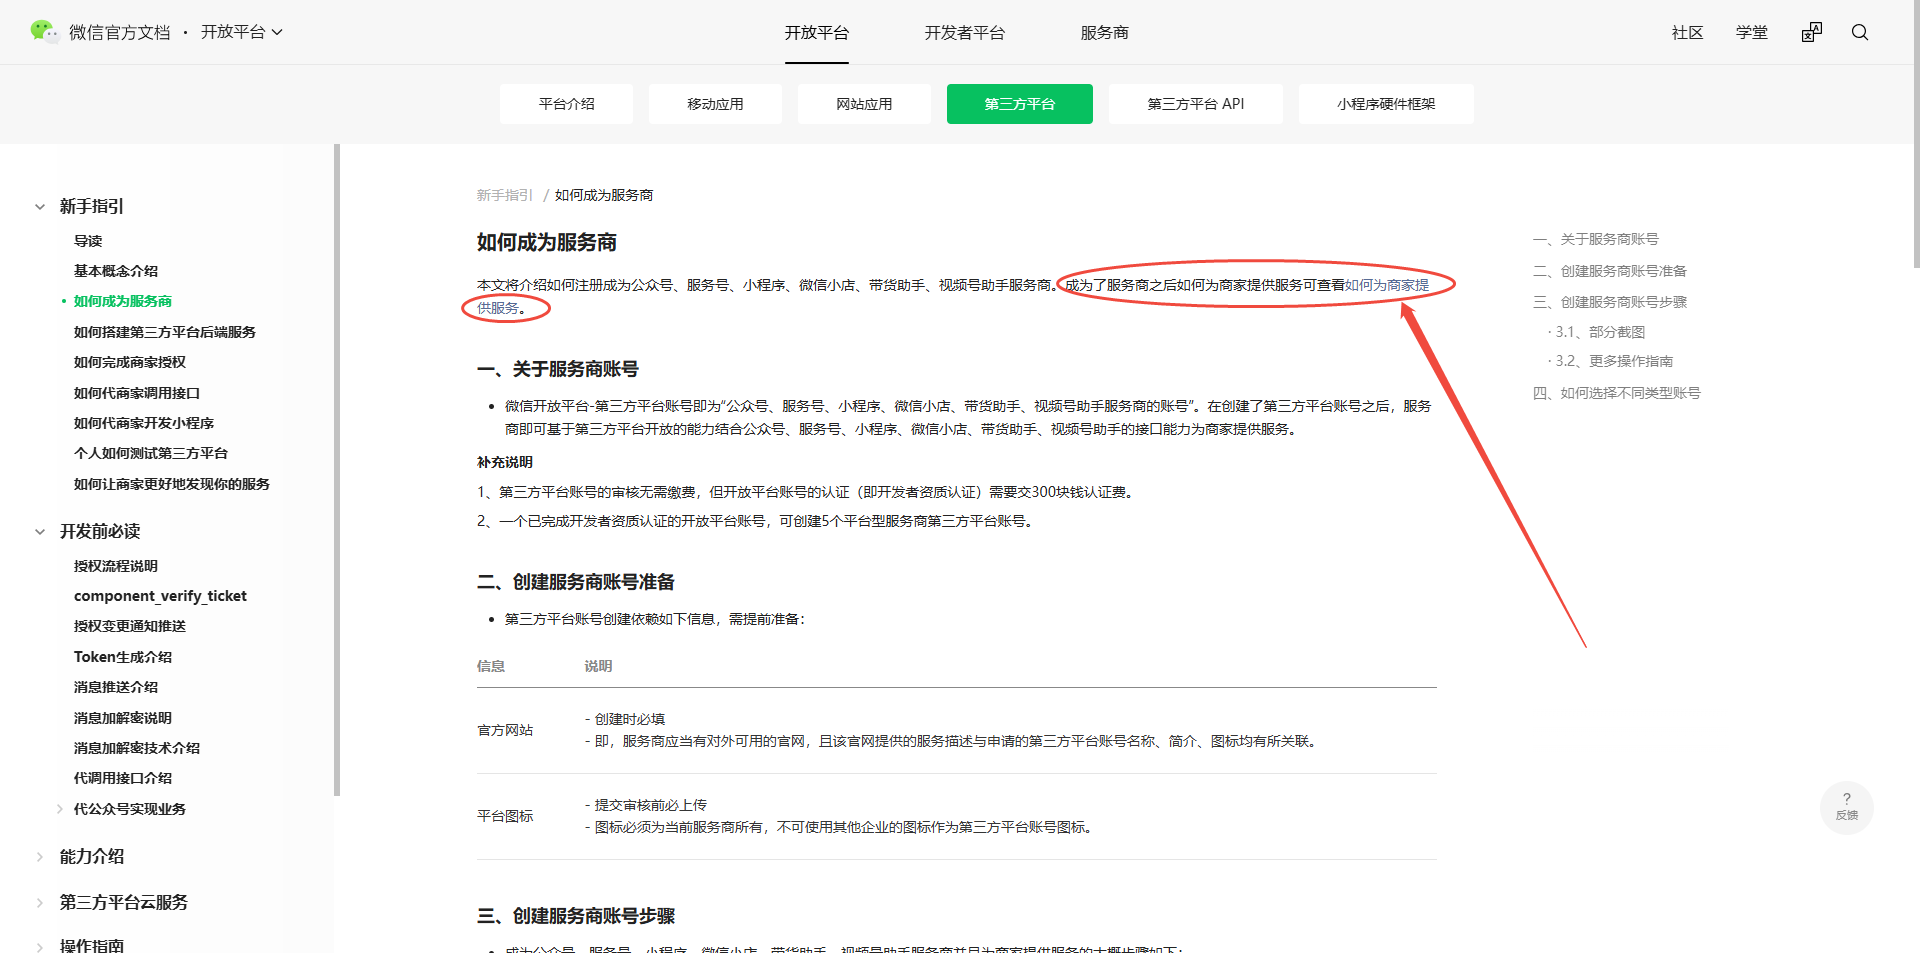The height and width of the screenshot is (953, 1920).
Task: Switch to the 开发者平台 top tab
Action: coord(965,33)
